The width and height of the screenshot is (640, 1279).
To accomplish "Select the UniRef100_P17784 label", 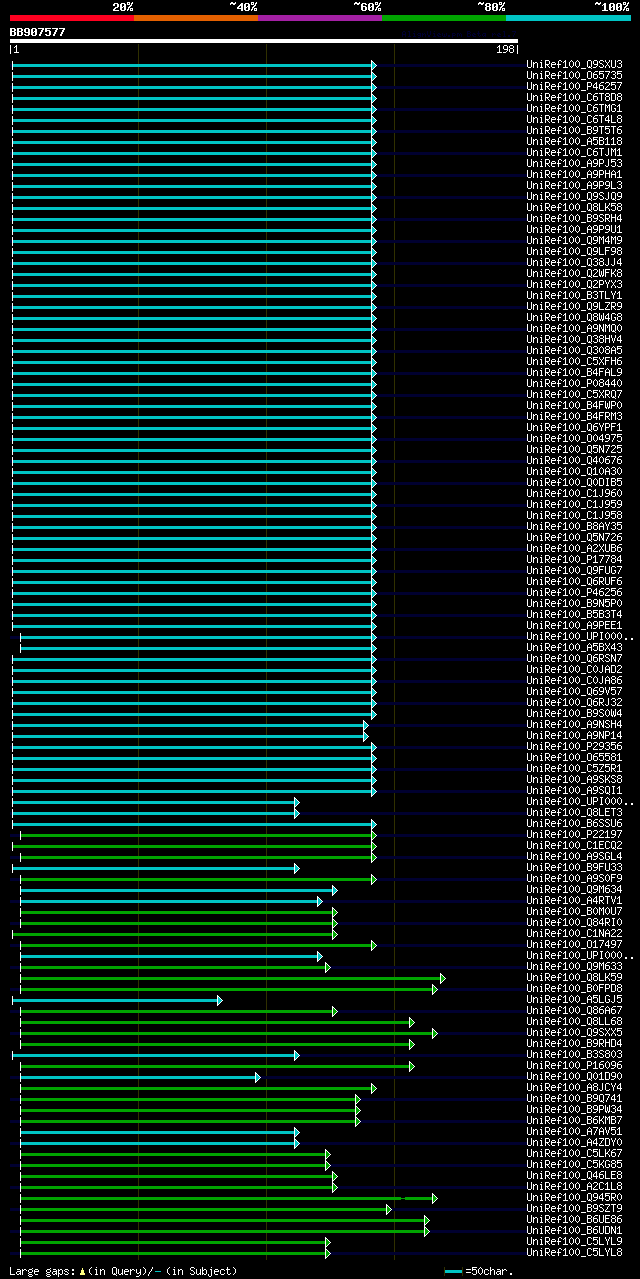I will tap(574, 559).
